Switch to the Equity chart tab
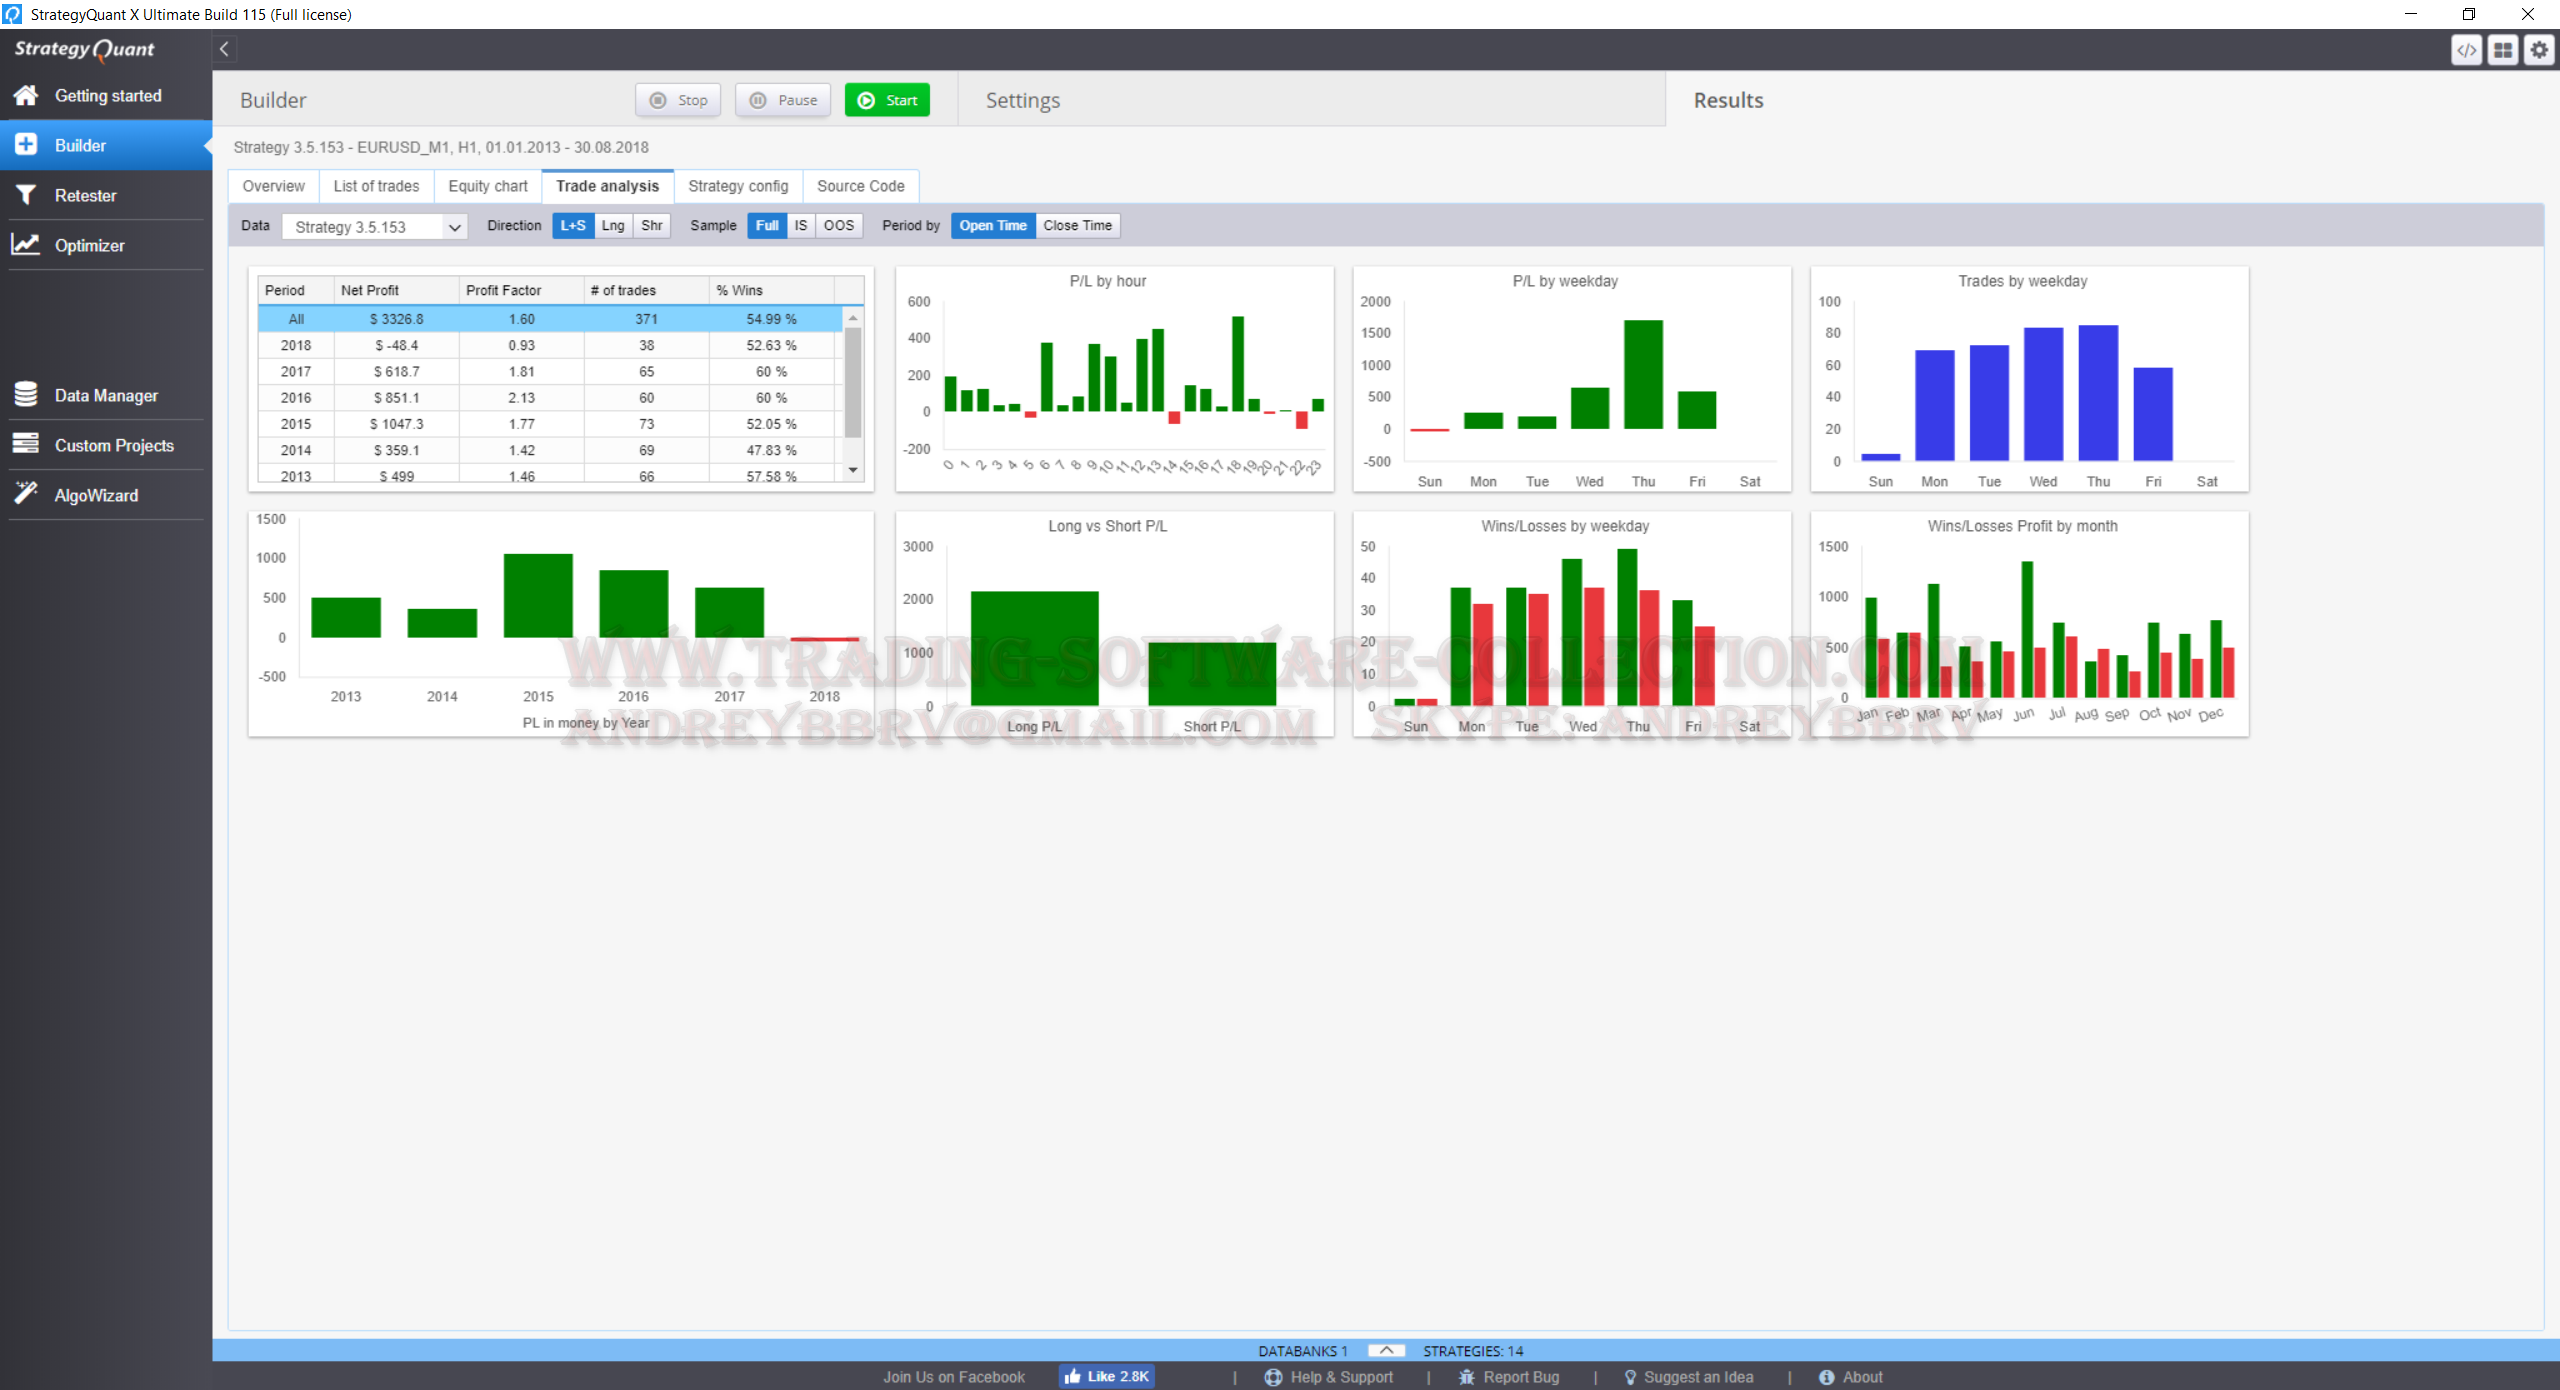Viewport: 2560px width, 1390px height. (488, 186)
